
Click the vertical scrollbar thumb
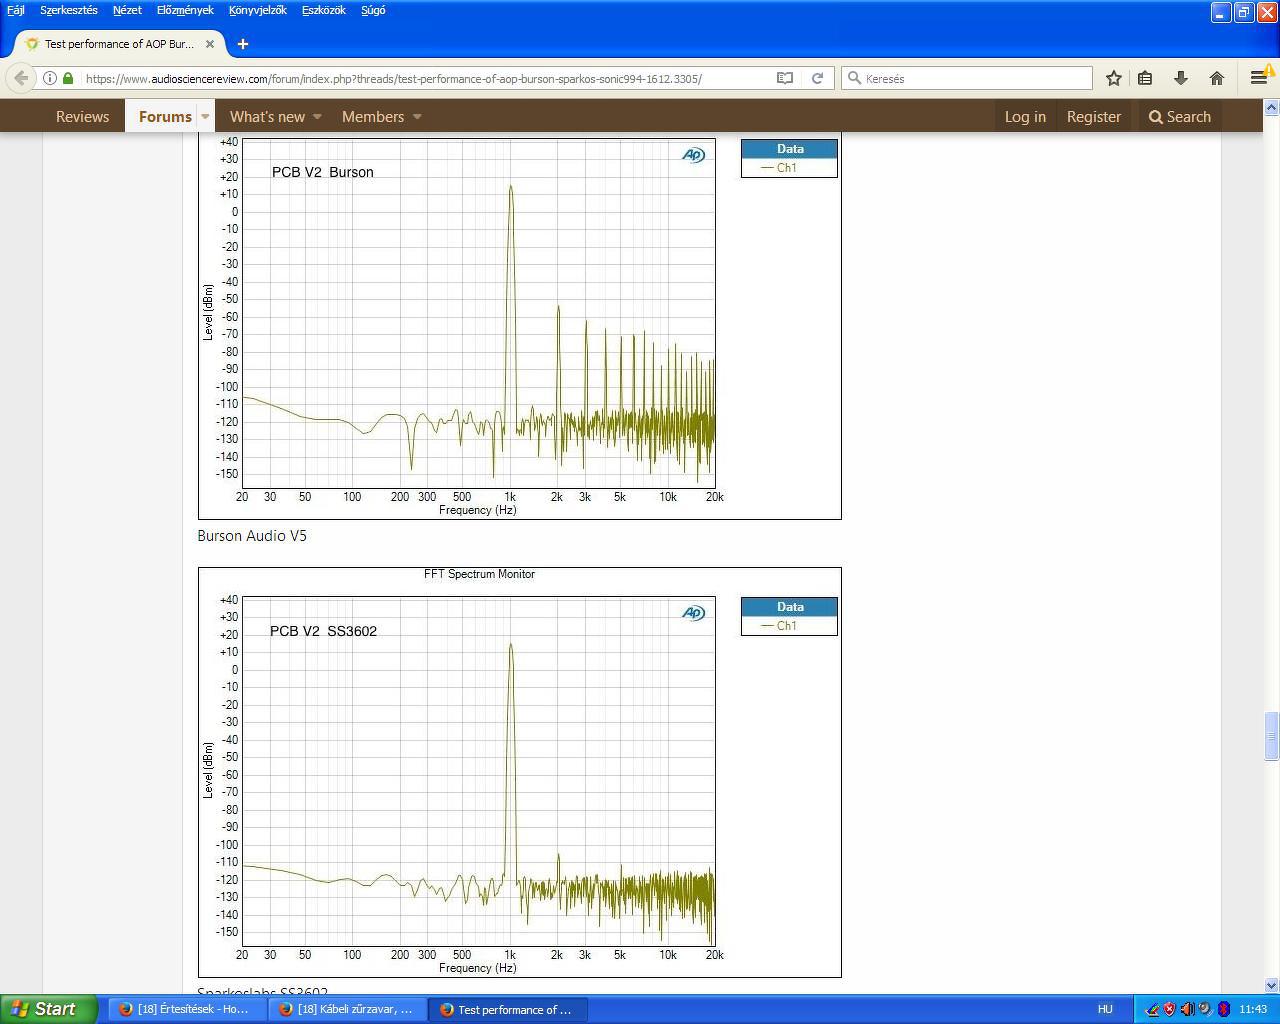pyautogui.click(x=1272, y=737)
